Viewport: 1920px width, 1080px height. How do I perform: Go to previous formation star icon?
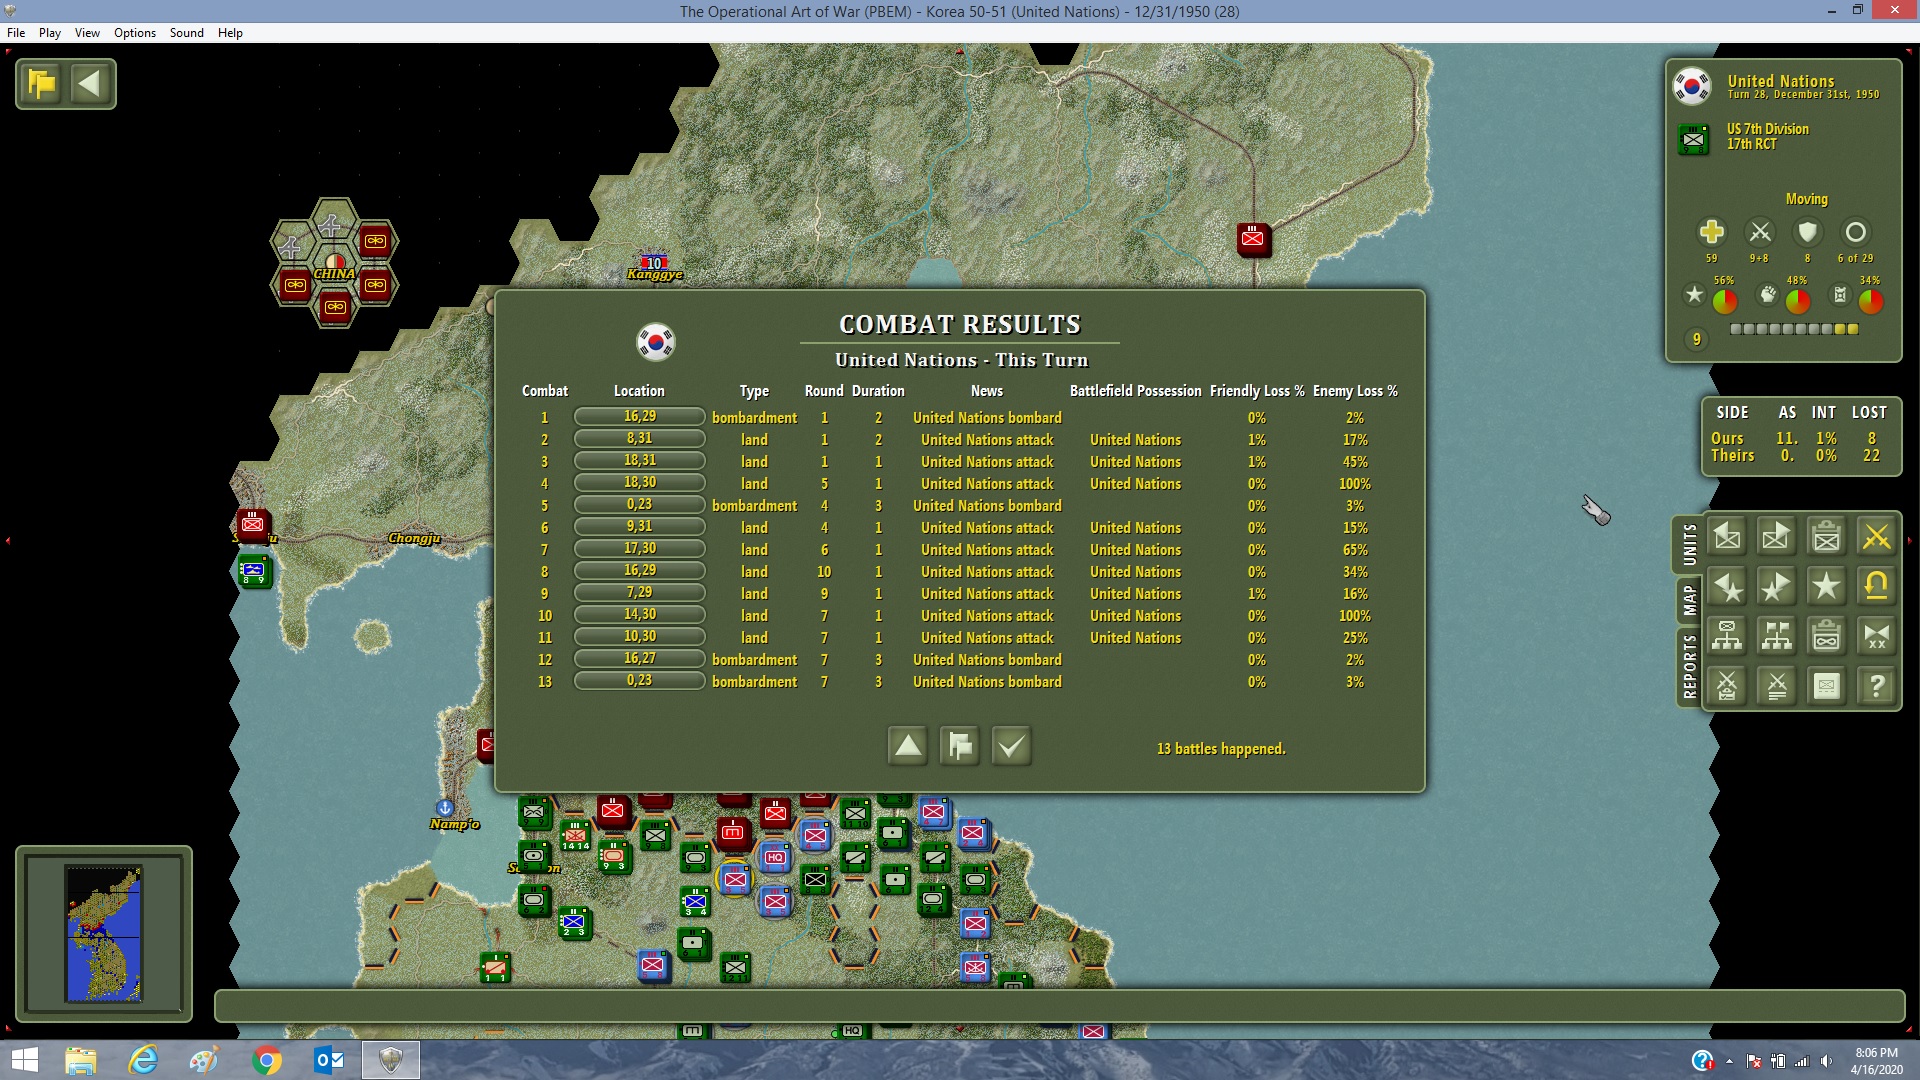pyautogui.click(x=1727, y=587)
